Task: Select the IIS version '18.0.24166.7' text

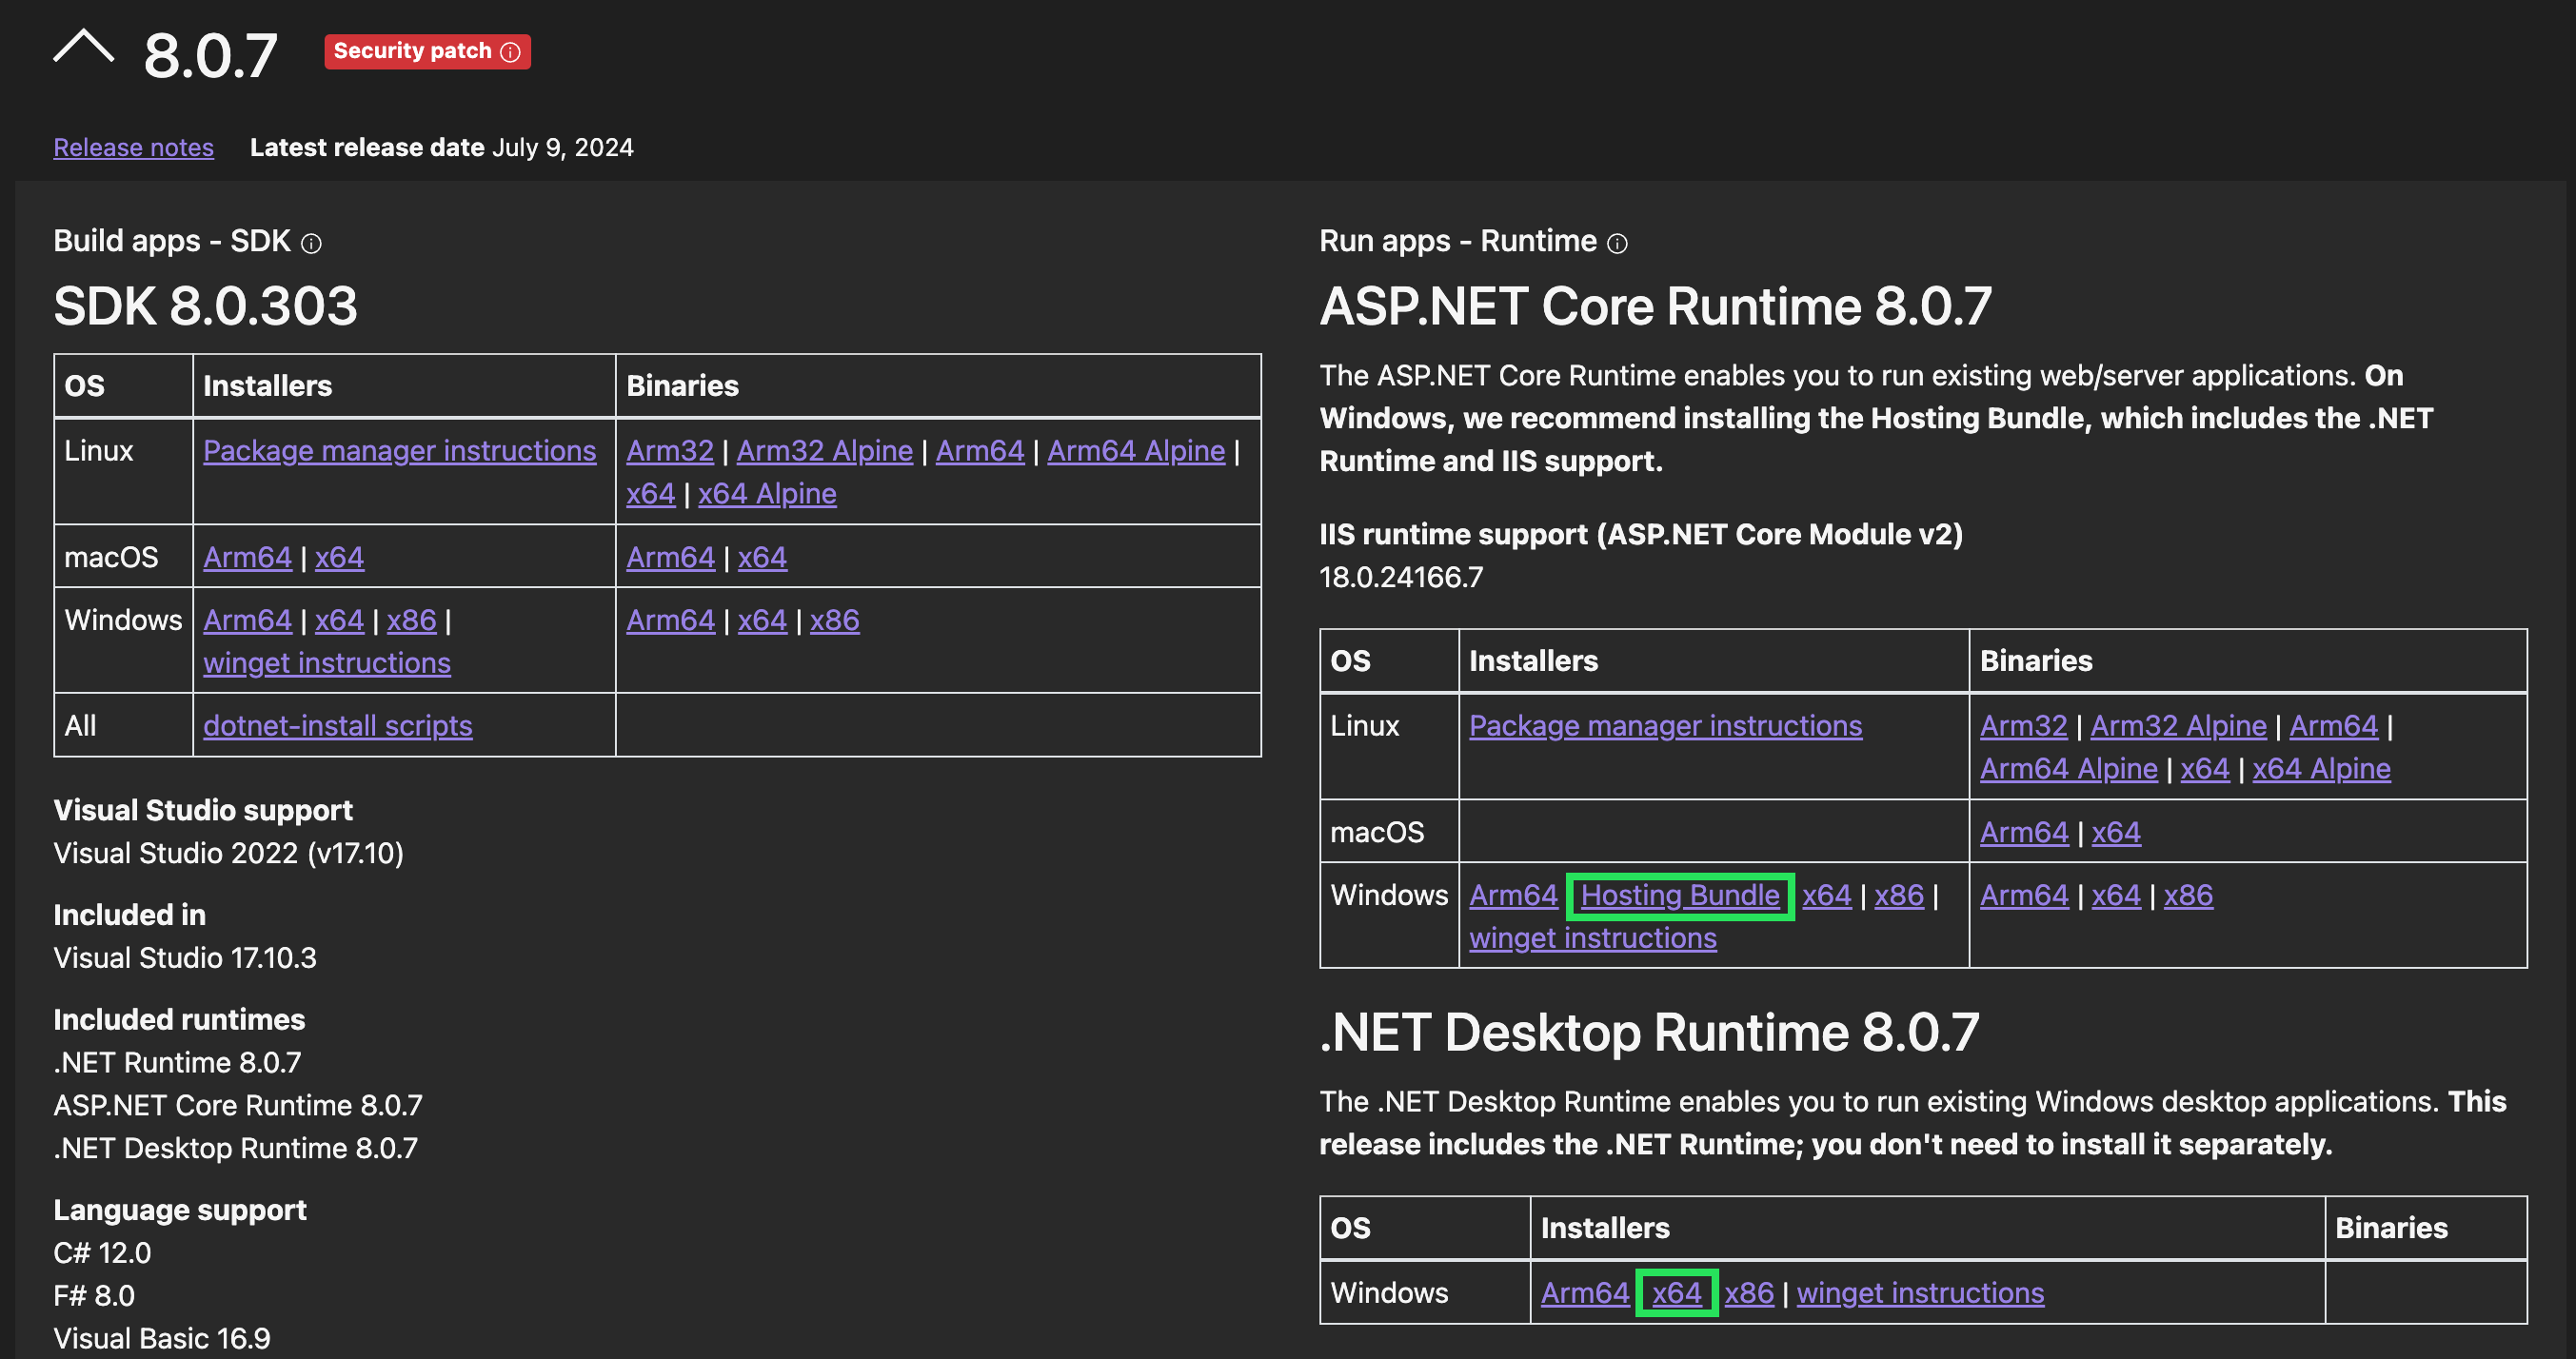Action: (1402, 577)
